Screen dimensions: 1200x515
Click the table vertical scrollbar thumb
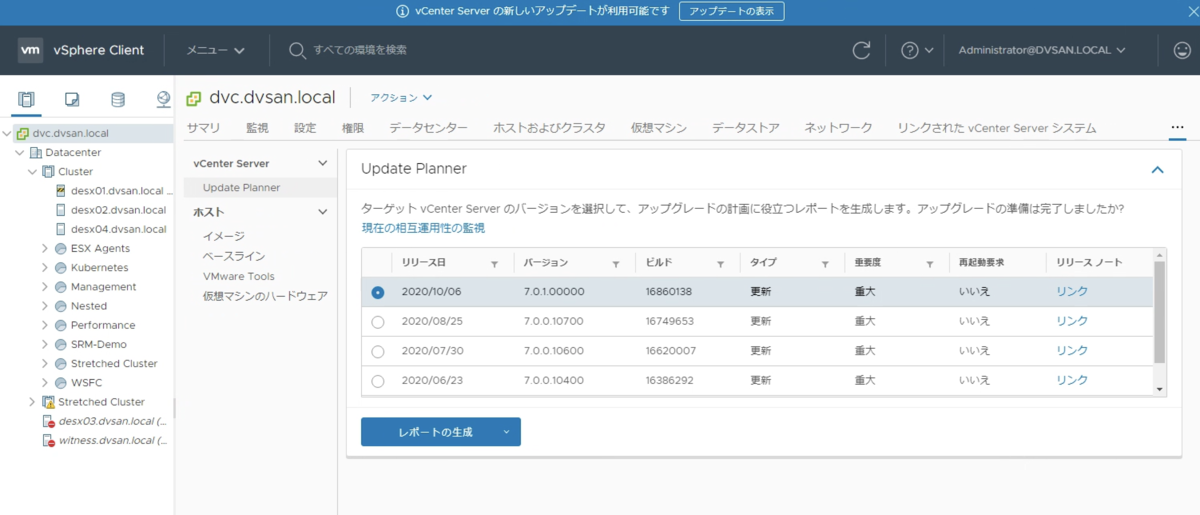[1160, 311]
